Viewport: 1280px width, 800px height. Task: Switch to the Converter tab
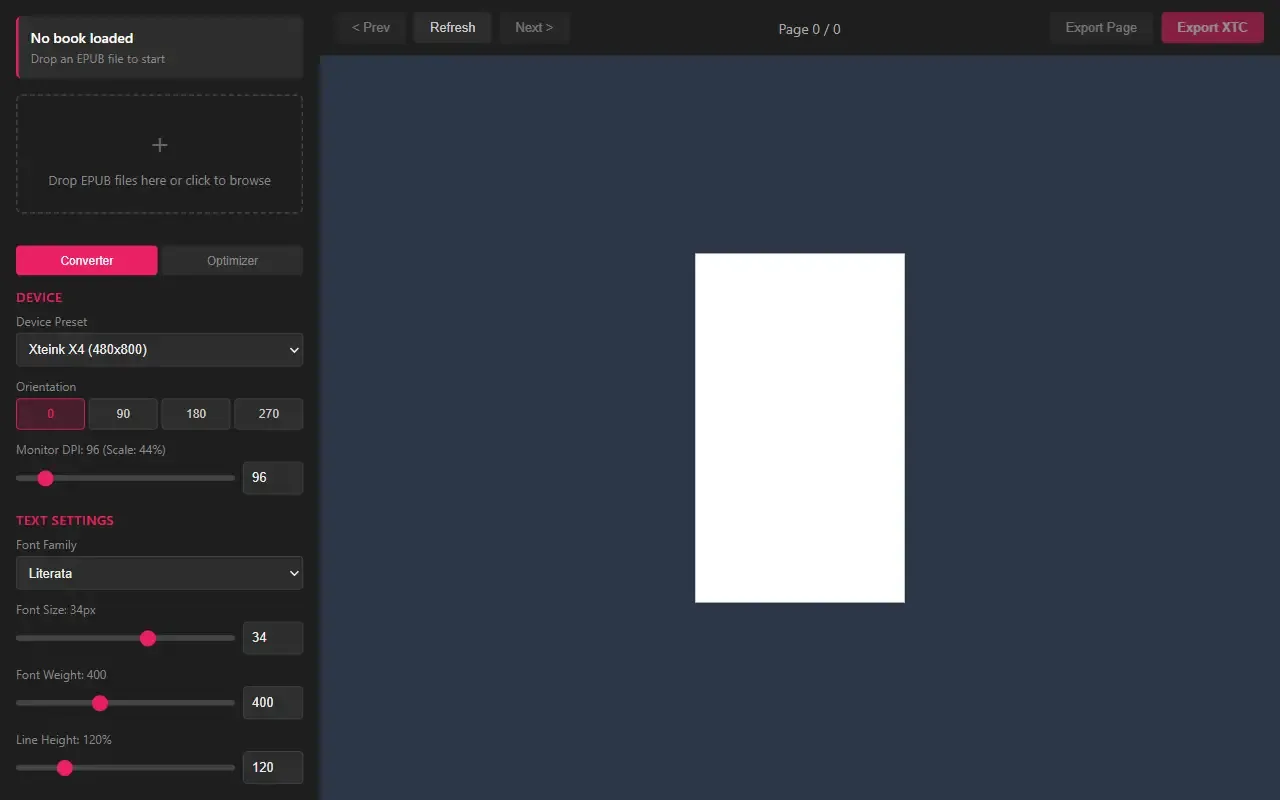(87, 260)
